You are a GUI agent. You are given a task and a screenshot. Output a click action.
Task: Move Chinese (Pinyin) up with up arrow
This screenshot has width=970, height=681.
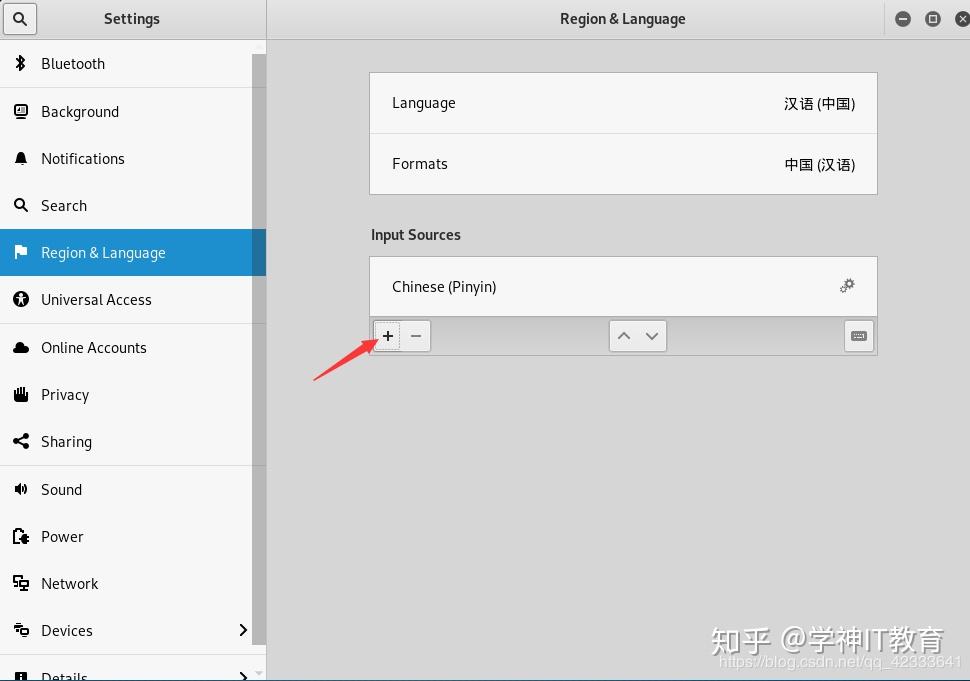pos(624,336)
